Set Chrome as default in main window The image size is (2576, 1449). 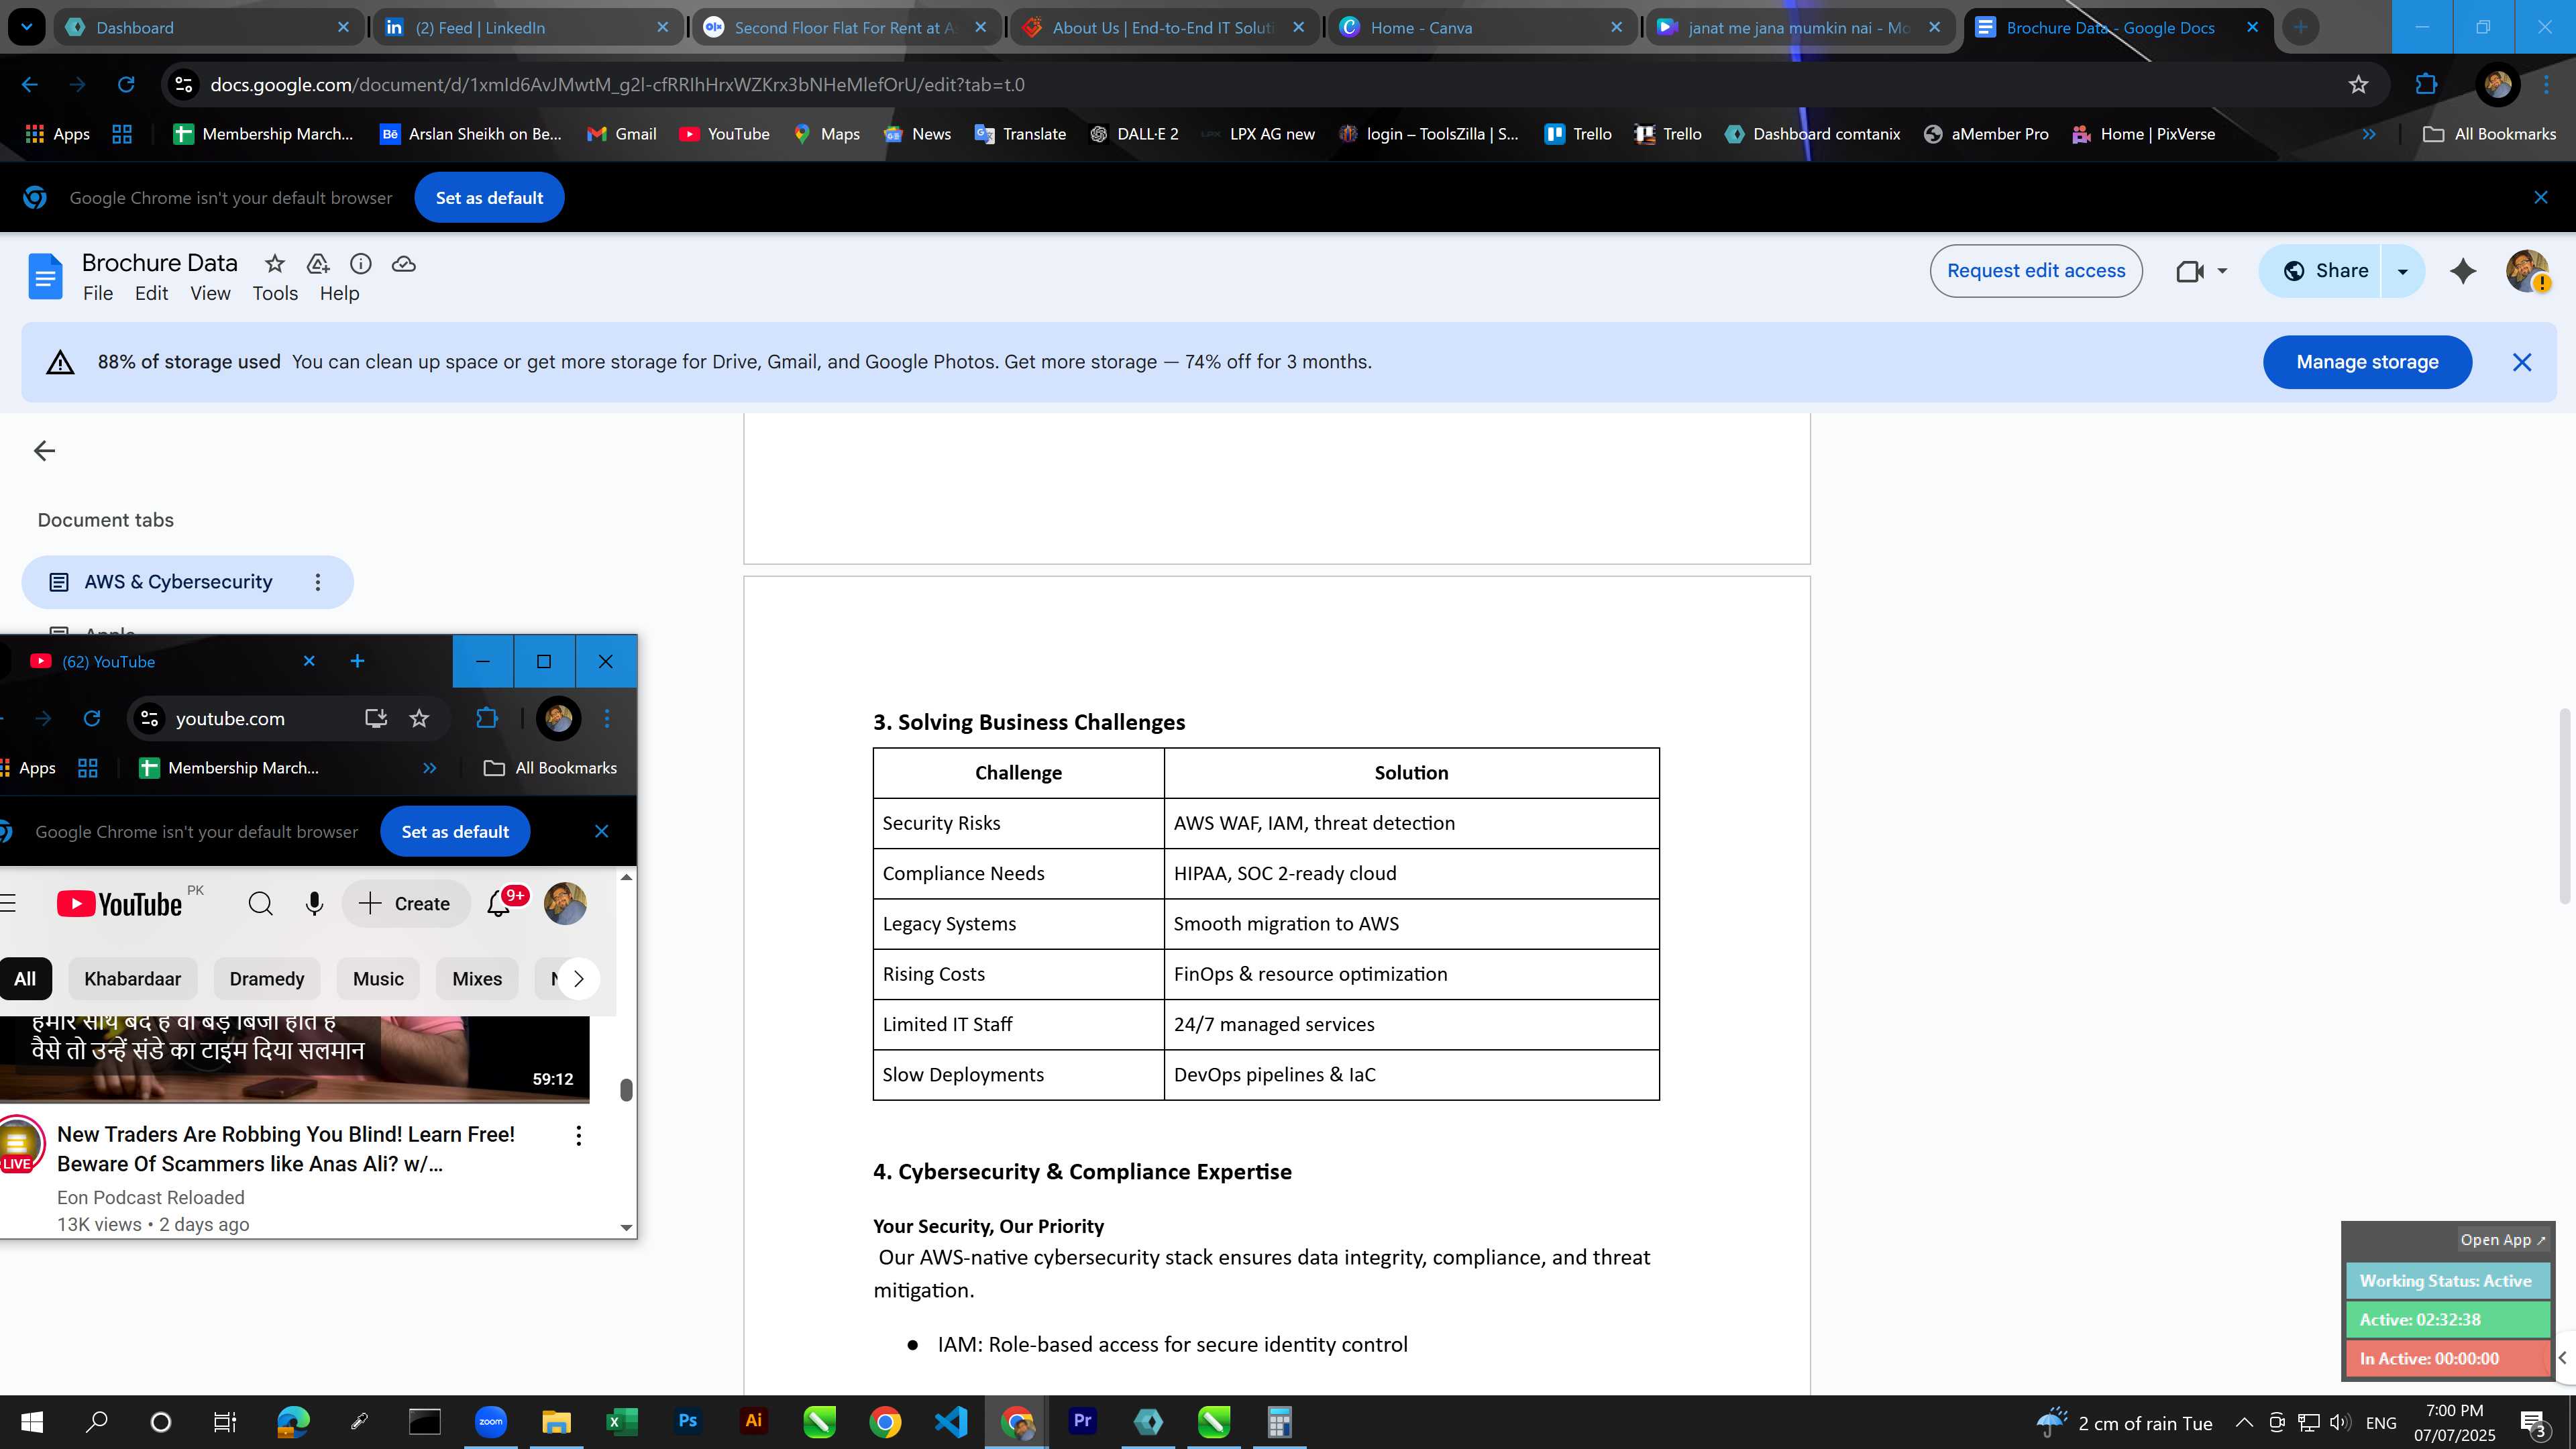(x=489, y=198)
